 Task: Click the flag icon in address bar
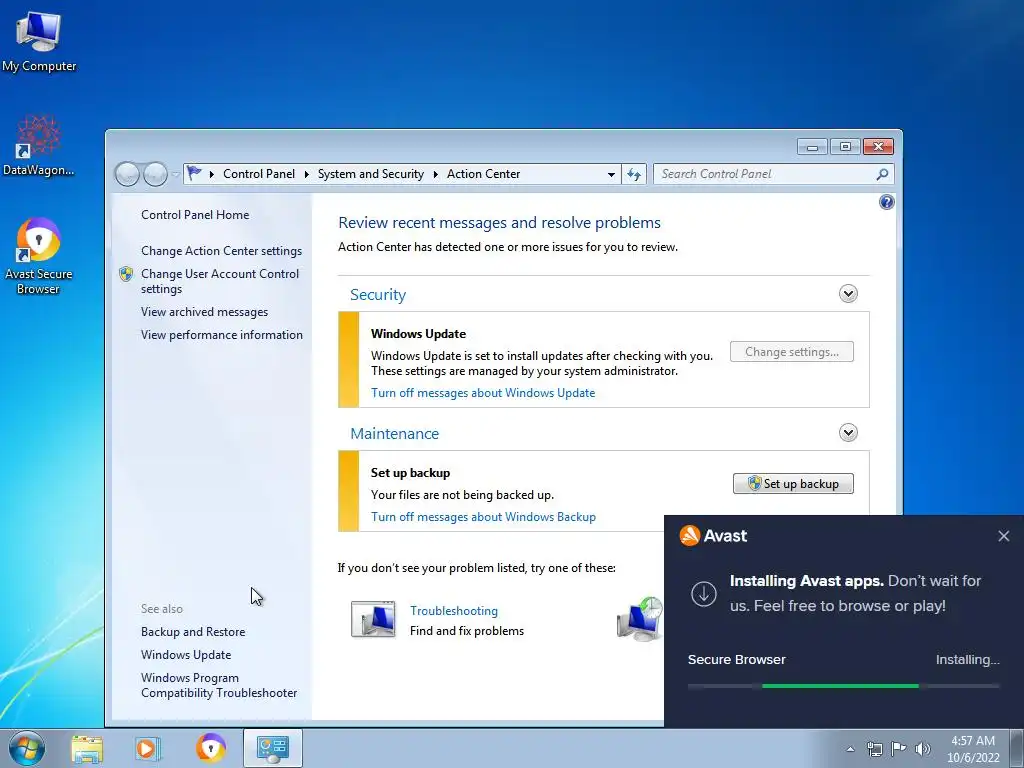pyautogui.click(x=194, y=174)
